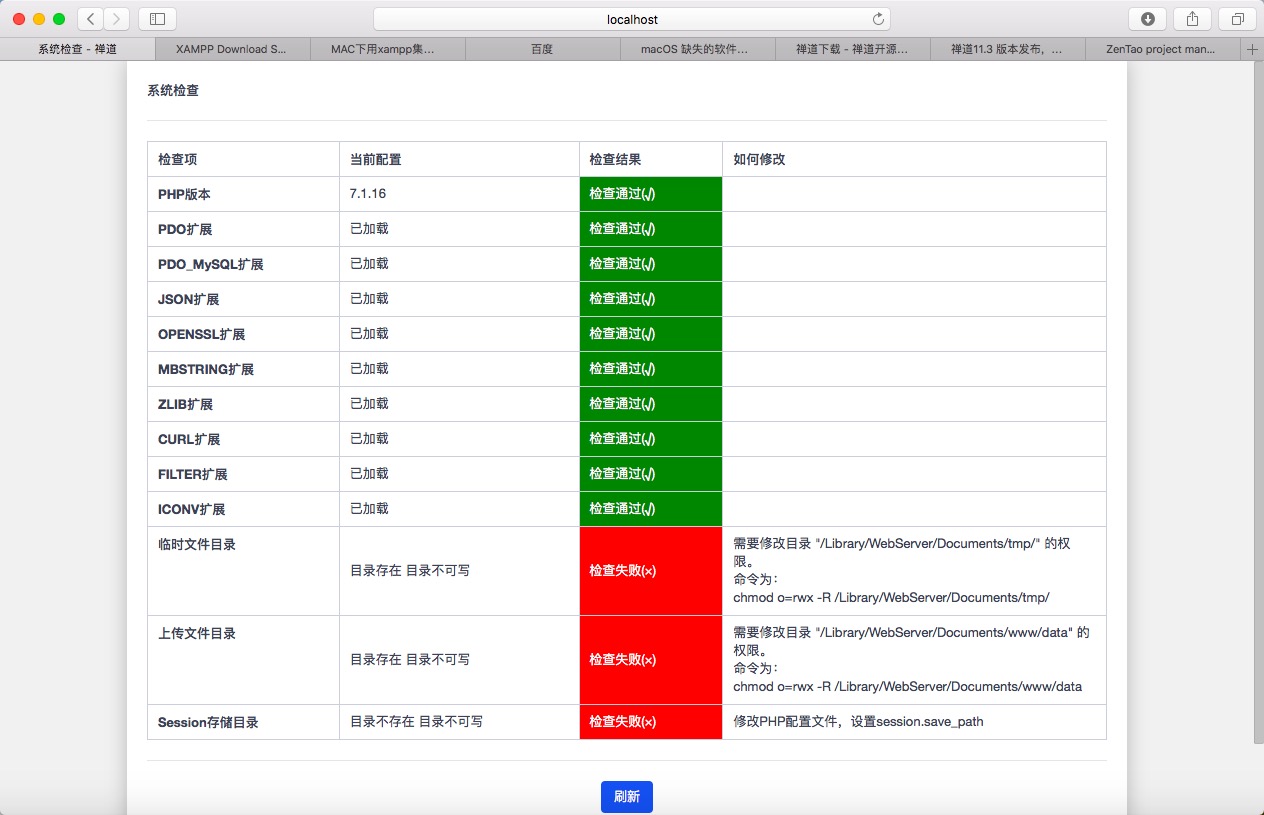Click the PDO_MySQL扩展 row label
This screenshot has height=815, width=1264.
coord(211,264)
